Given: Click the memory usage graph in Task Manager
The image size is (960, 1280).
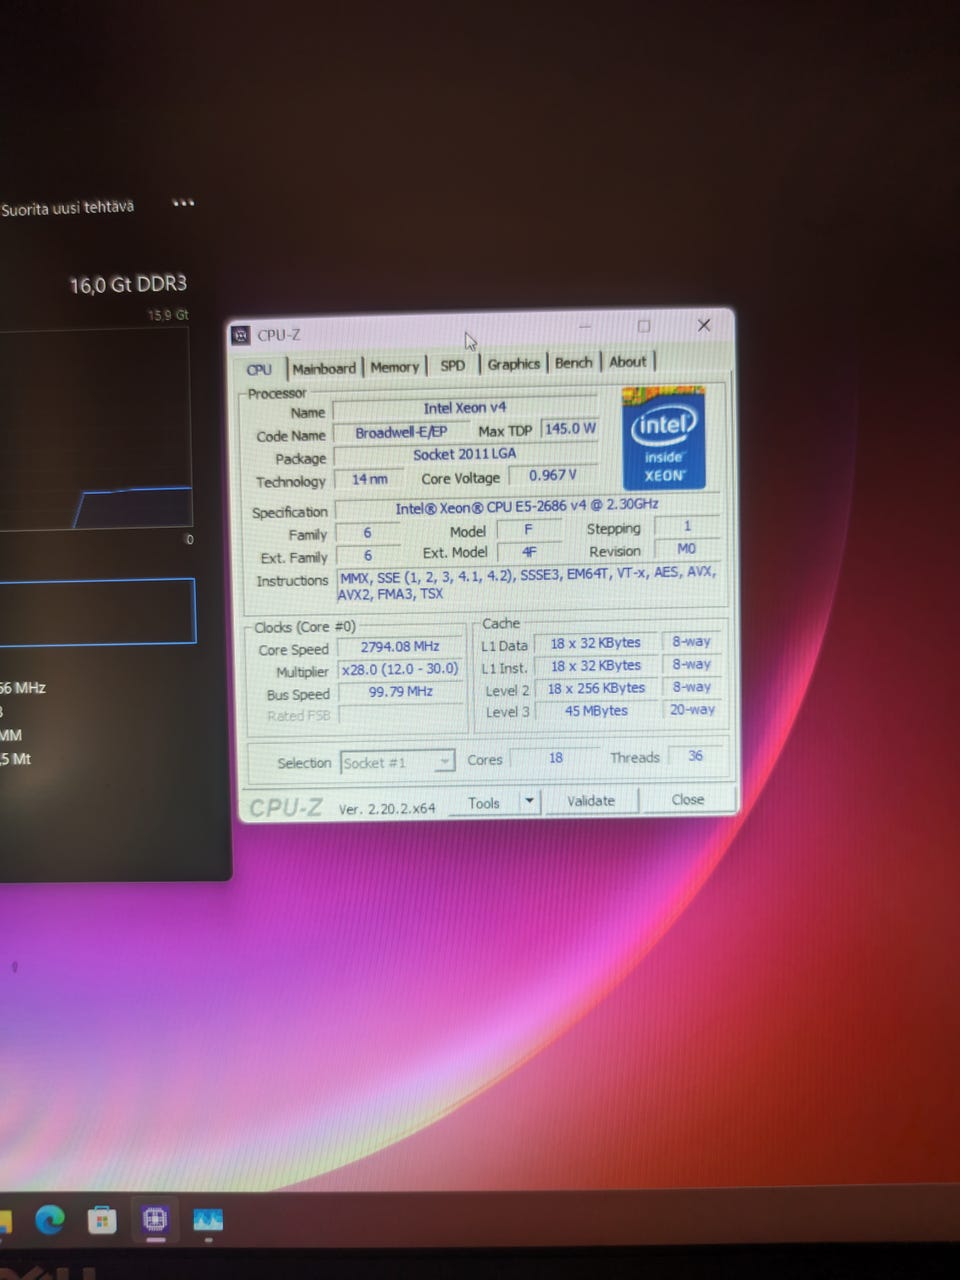Looking at the screenshot, I should coord(95,428).
